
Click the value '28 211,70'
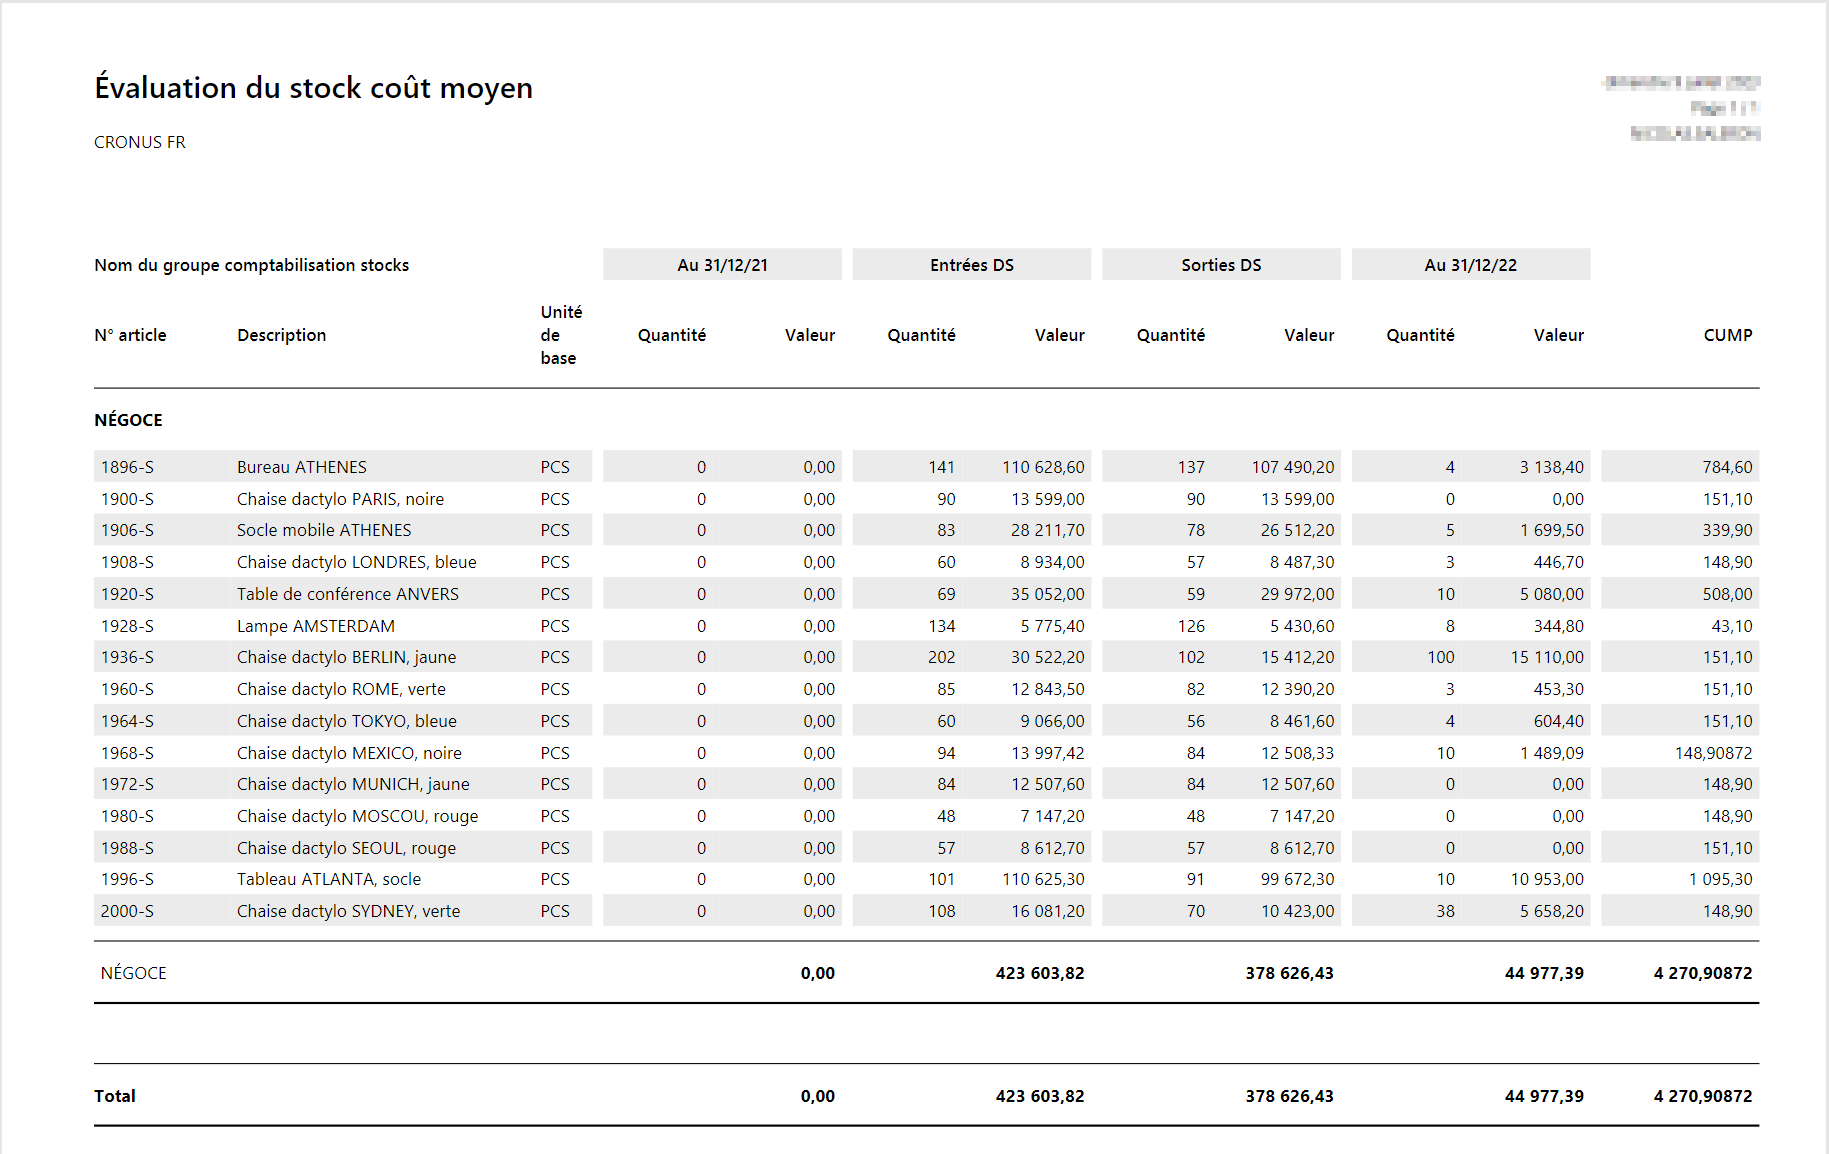pos(1047,530)
